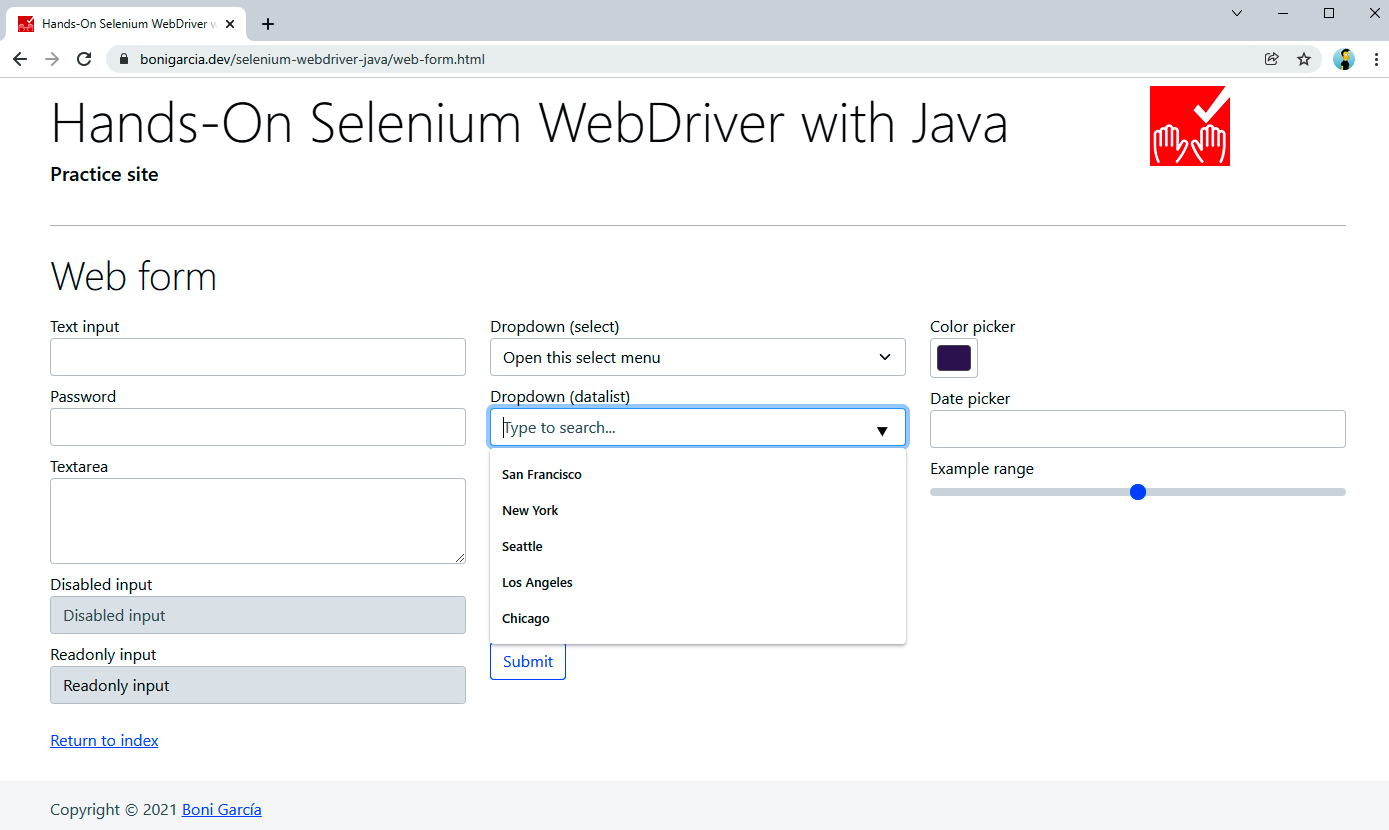Open Chrome three-dot menu

click(1376, 59)
